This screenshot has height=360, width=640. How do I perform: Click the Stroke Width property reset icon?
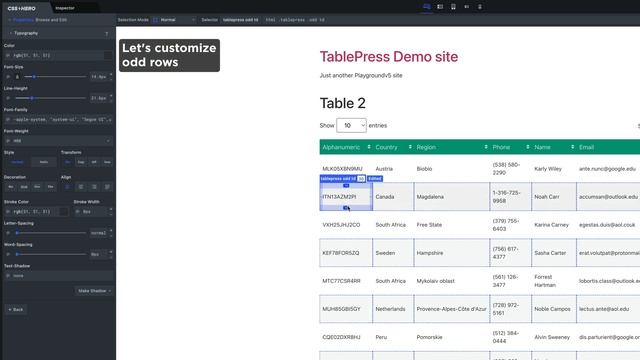click(x=78, y=211)
